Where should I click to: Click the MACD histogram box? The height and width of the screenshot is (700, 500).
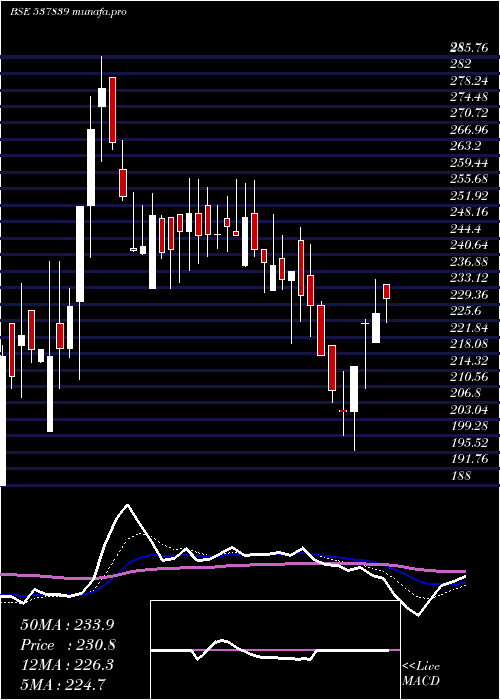tap(275, 650)
